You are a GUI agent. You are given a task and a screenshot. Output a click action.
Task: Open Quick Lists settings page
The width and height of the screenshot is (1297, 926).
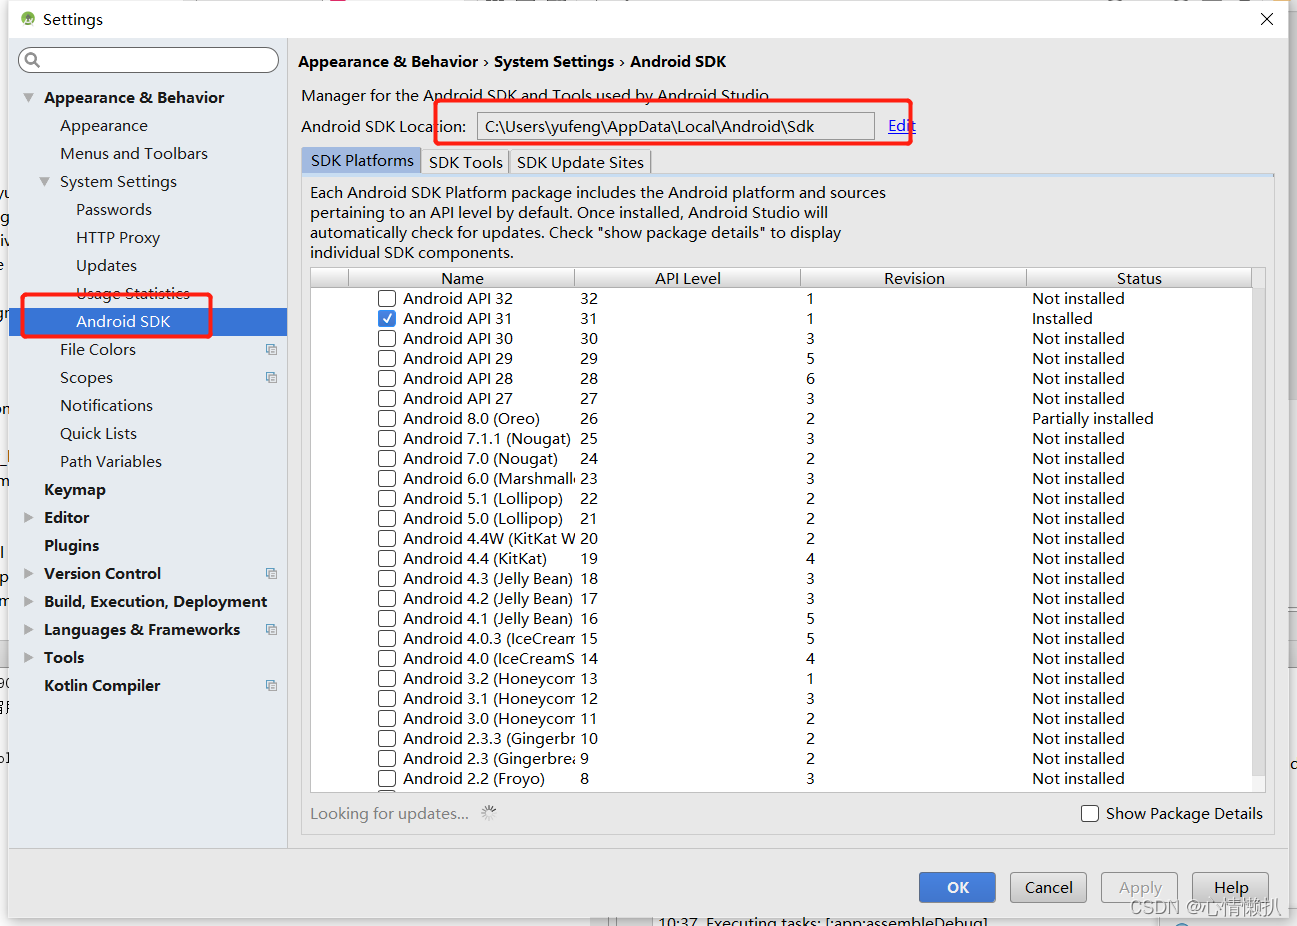tap(98, 433)
